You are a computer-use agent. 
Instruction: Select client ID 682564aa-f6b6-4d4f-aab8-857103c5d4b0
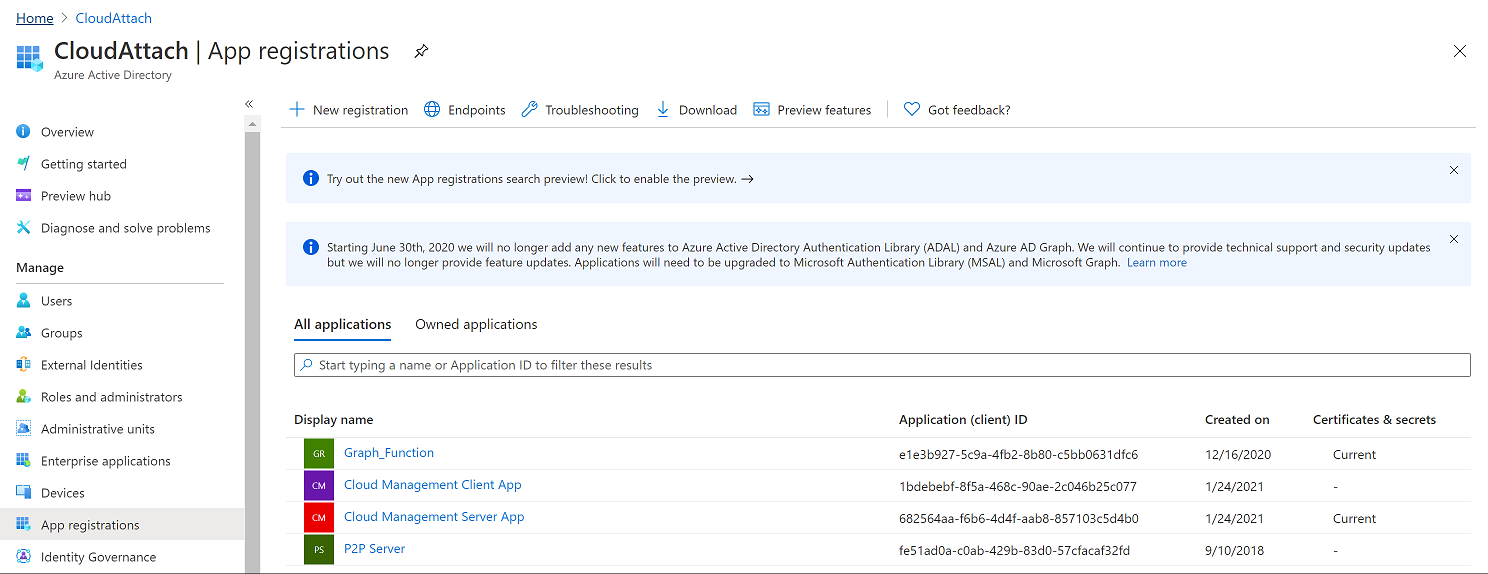tap(1019, 519)
